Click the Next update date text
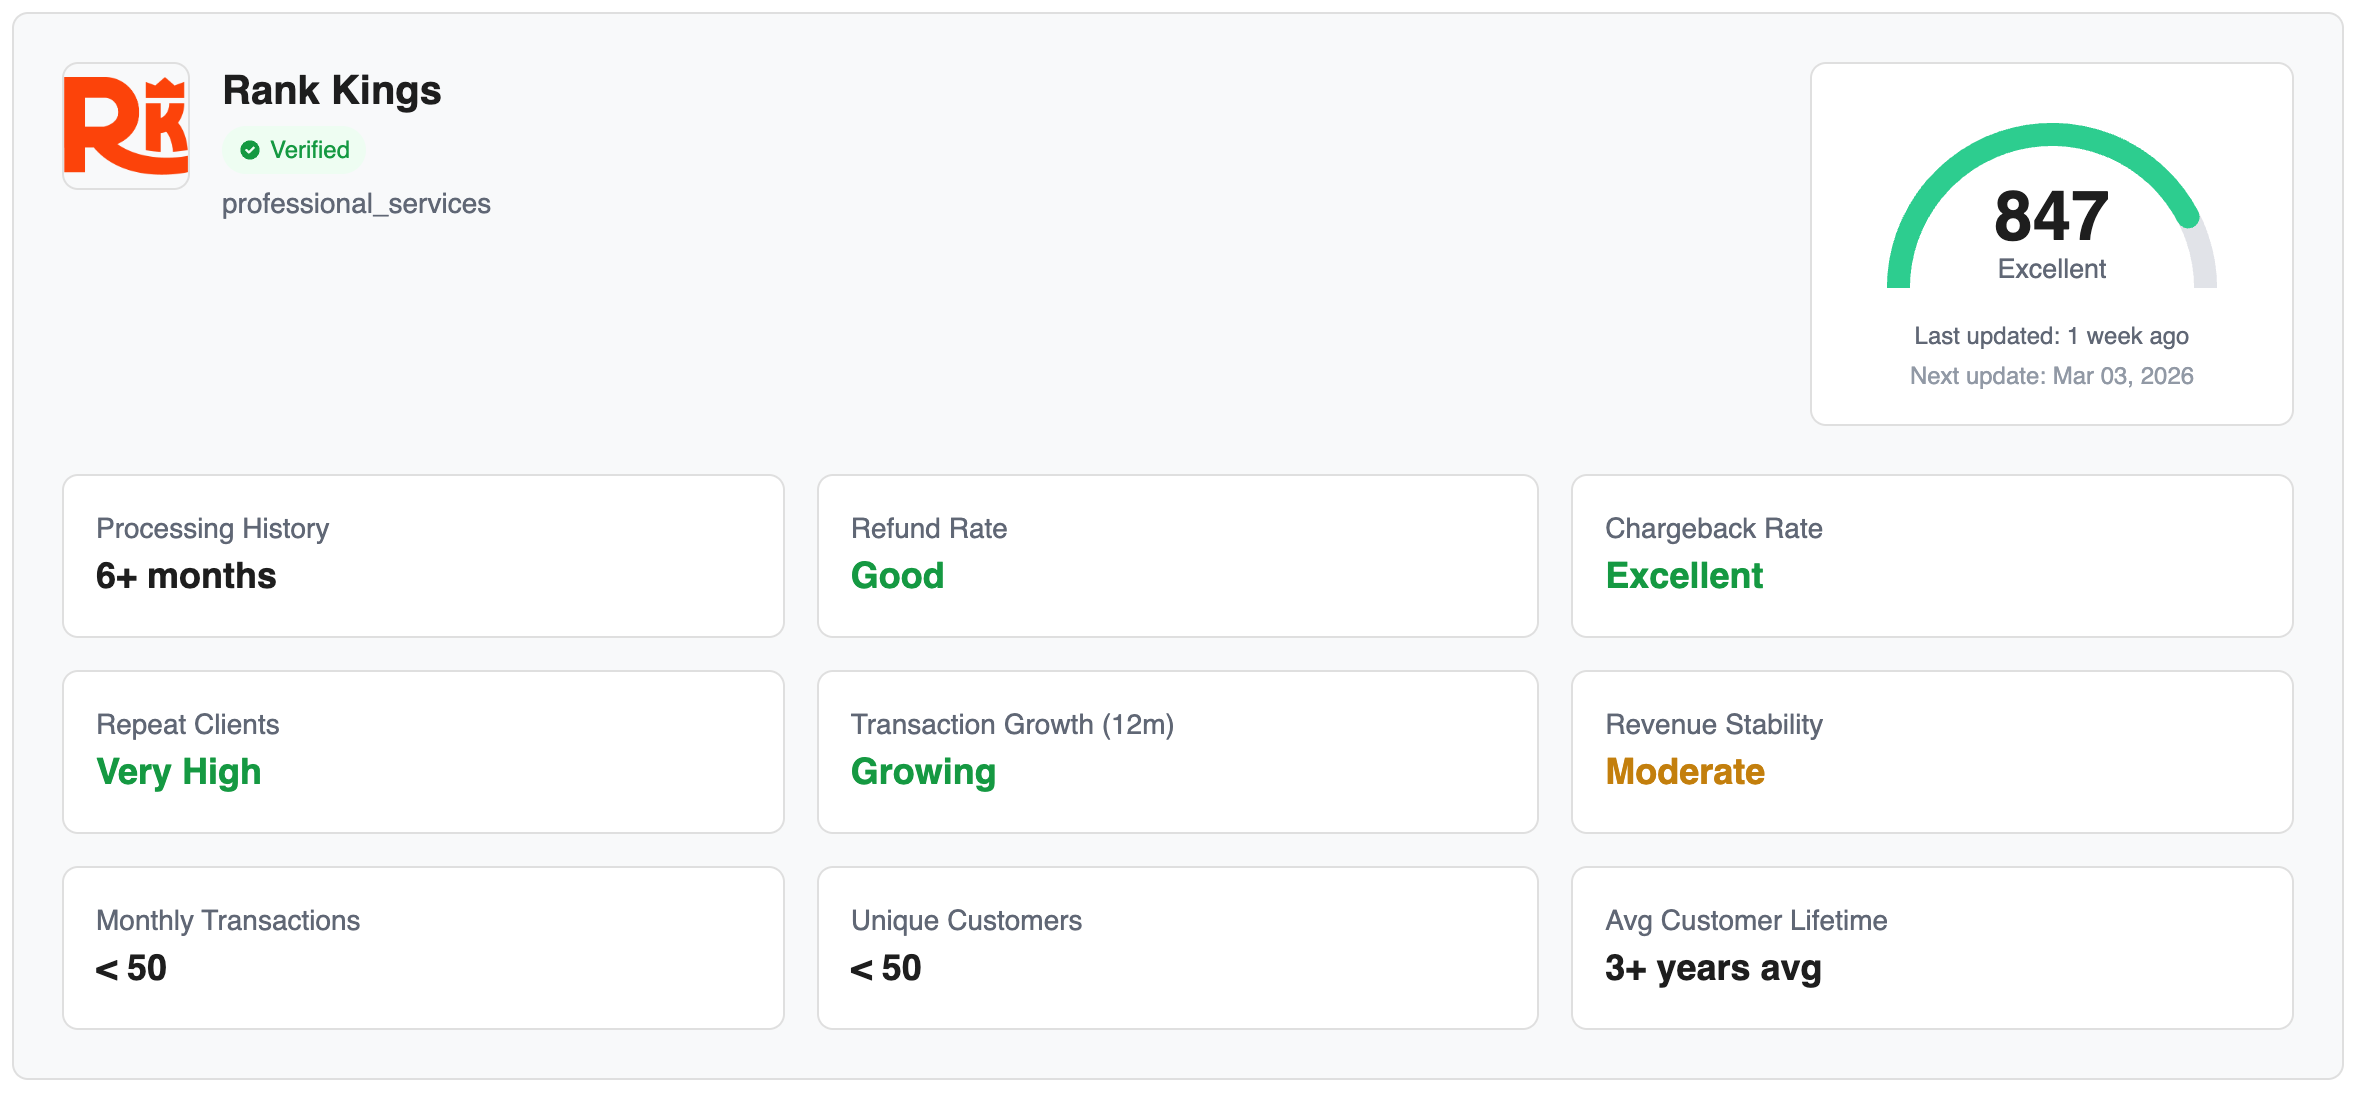This screenshot has width=2360, height=1096. (x=2051, y=376)
